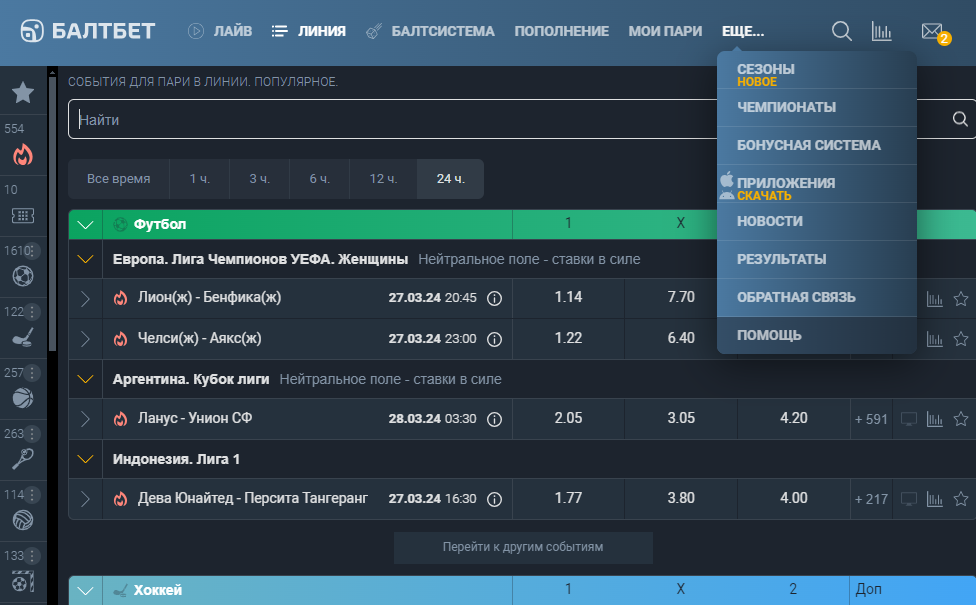
Task: Open messages envelope with 2 notifications
Action: click(934, 32)
